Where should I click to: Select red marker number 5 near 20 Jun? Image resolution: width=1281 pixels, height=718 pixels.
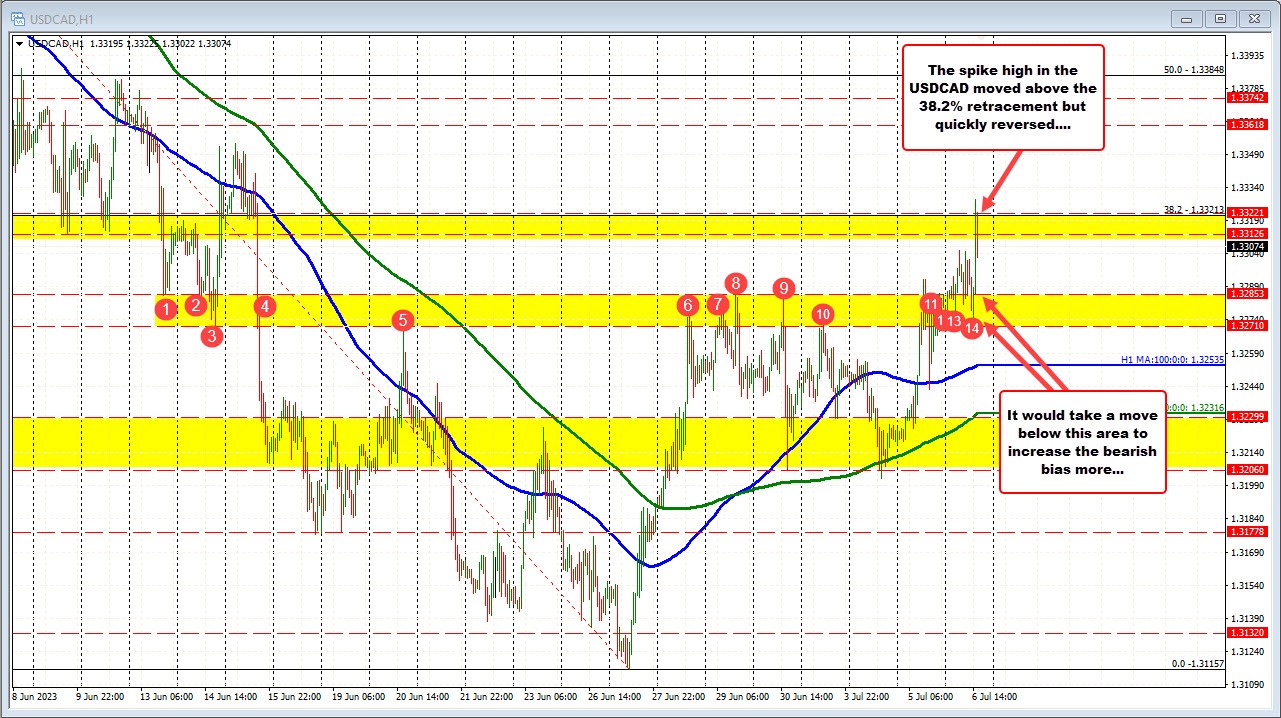point(403,319)
